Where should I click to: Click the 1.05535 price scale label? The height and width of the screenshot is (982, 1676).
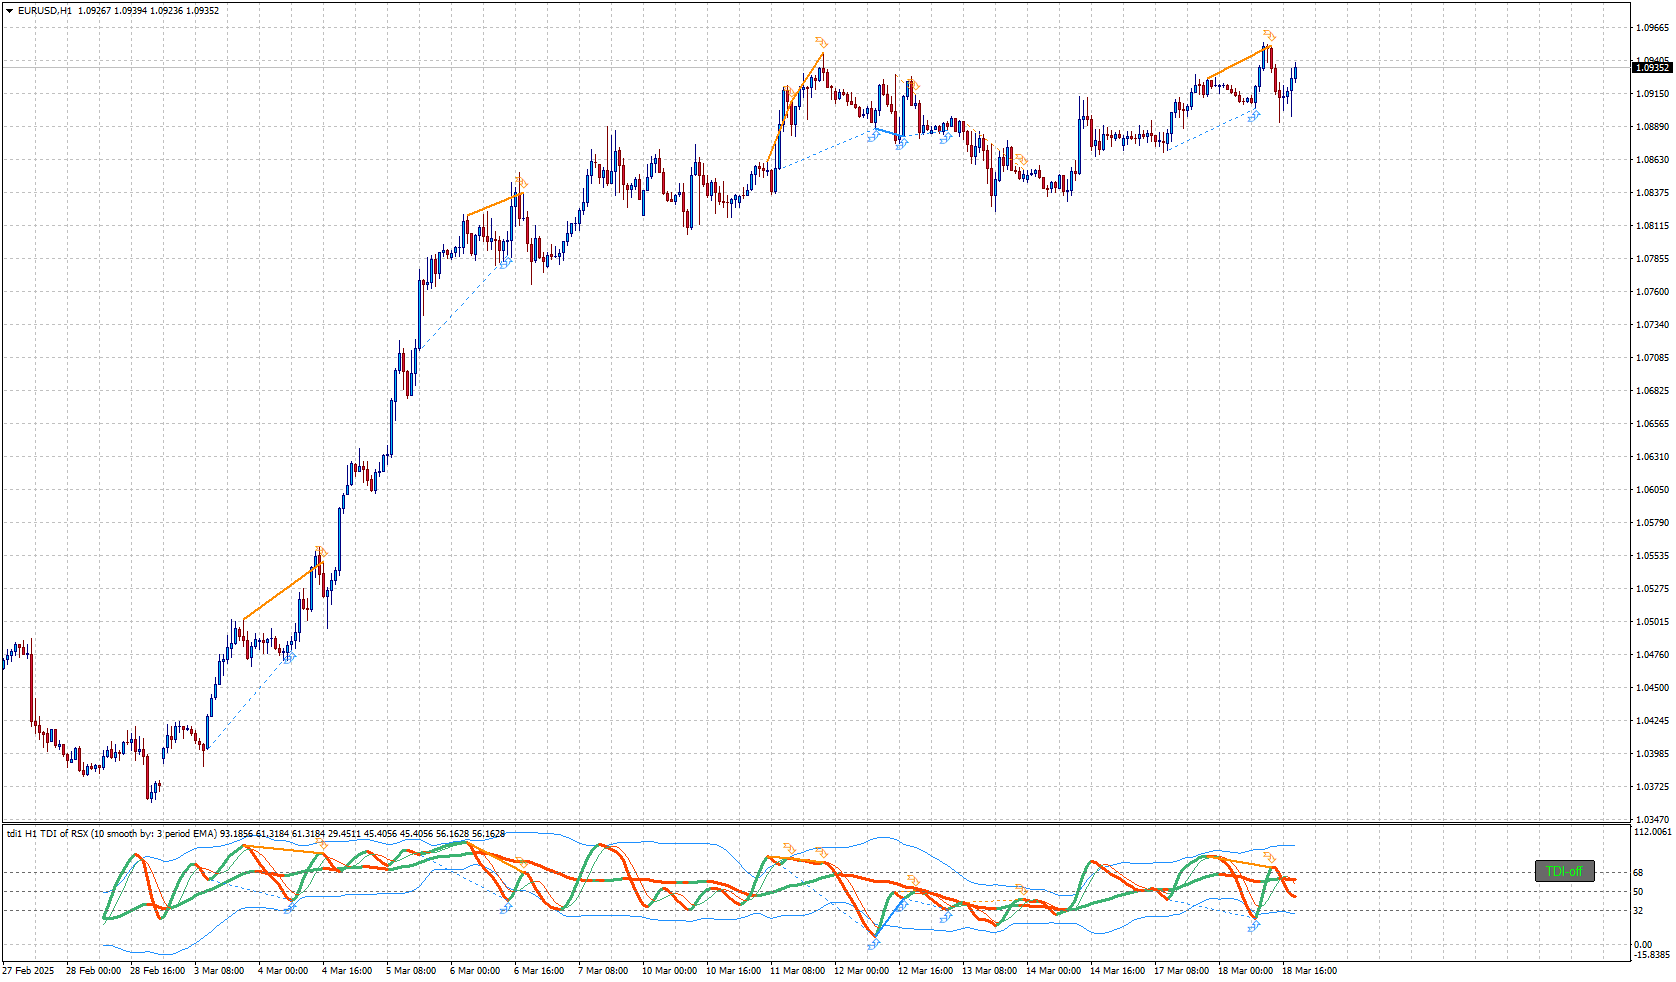(1652, 556)
